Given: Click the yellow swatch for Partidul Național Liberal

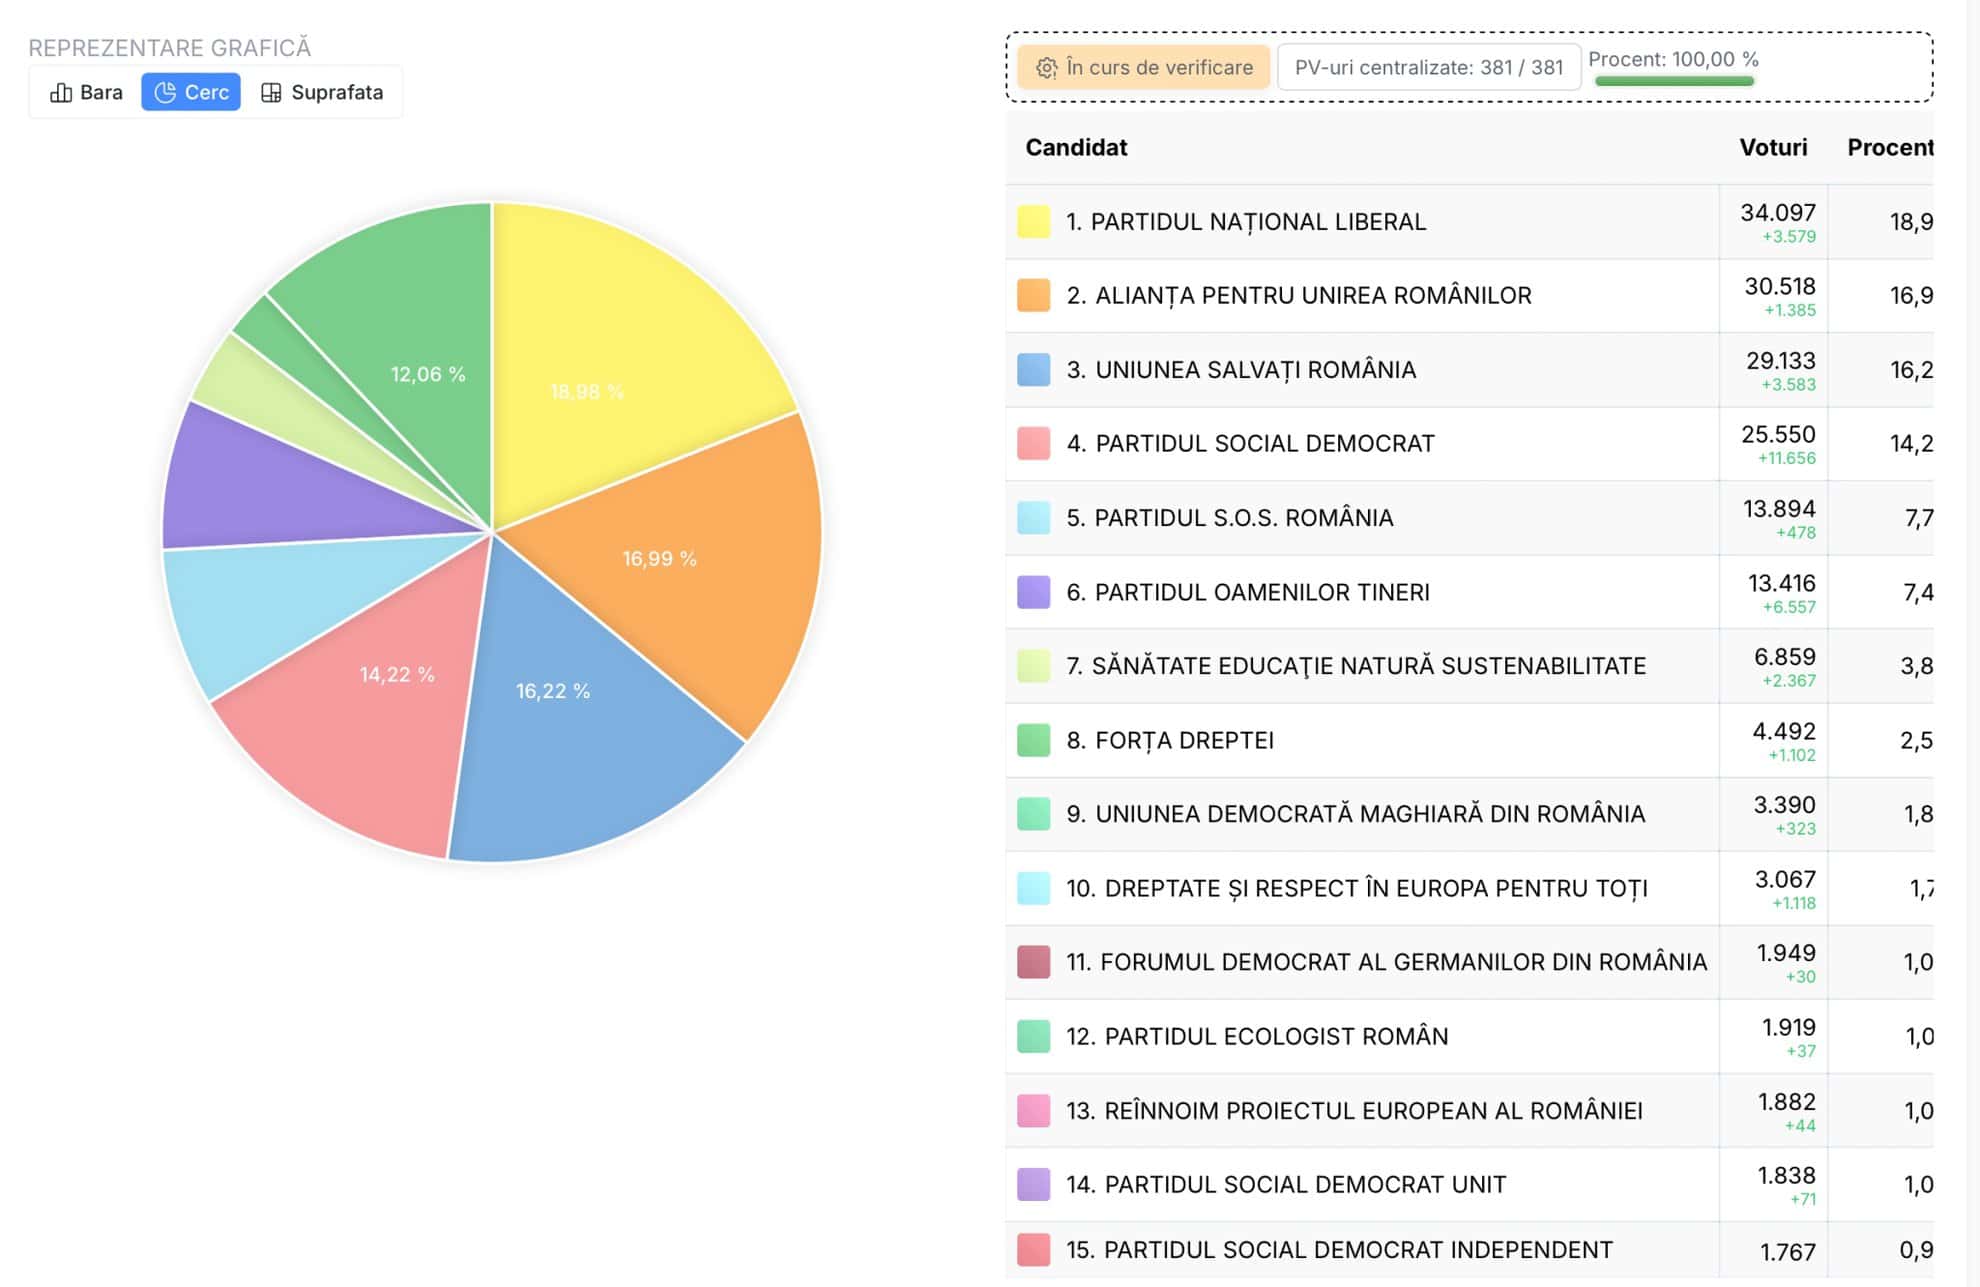Looking at the screenshot, I should pyautogui.click(x=1033, y=221).
